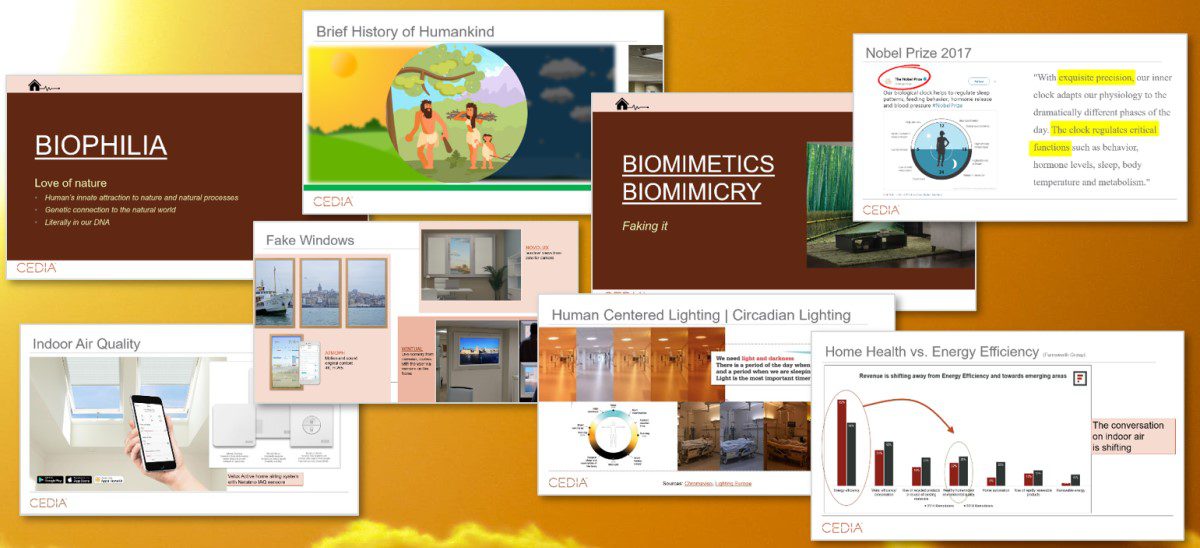The width and height of the screenshot is (1200, 548).
Task: Click the highlighted 'The clock regulates critical' phrase
Action: (1103, 131)
